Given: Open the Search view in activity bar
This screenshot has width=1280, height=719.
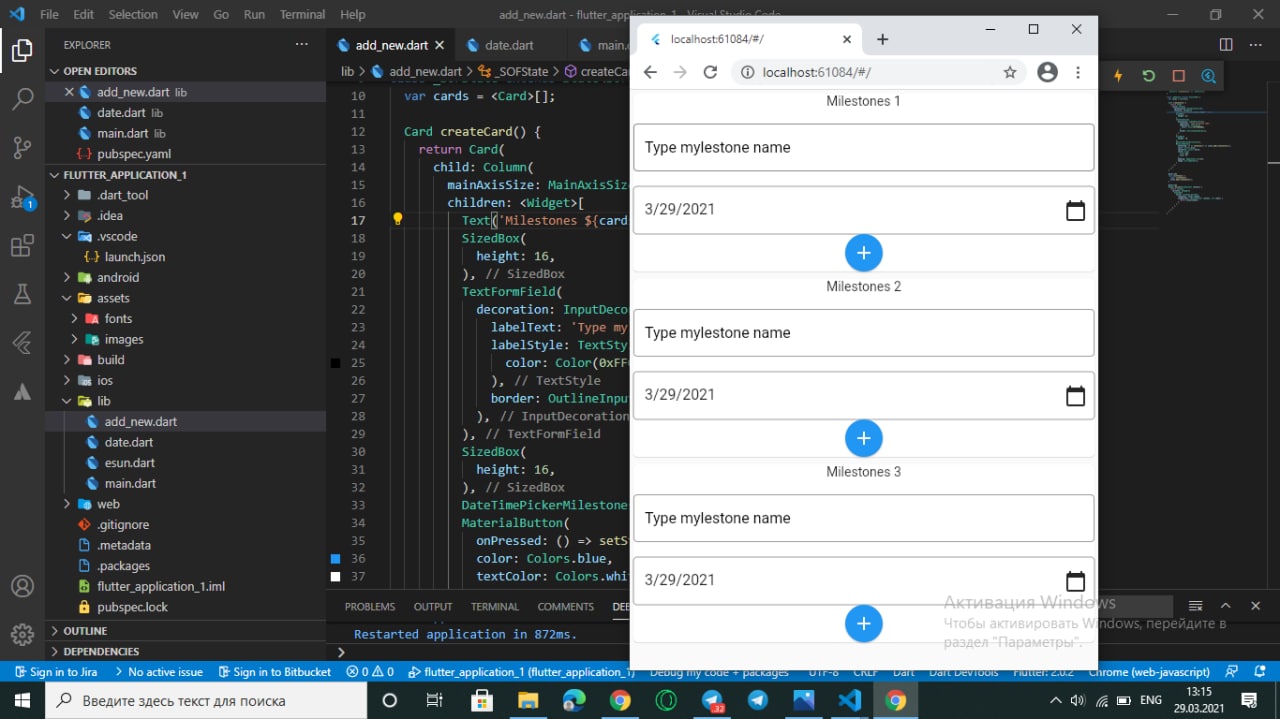Looking at the screenshot, I should point(22,99).
